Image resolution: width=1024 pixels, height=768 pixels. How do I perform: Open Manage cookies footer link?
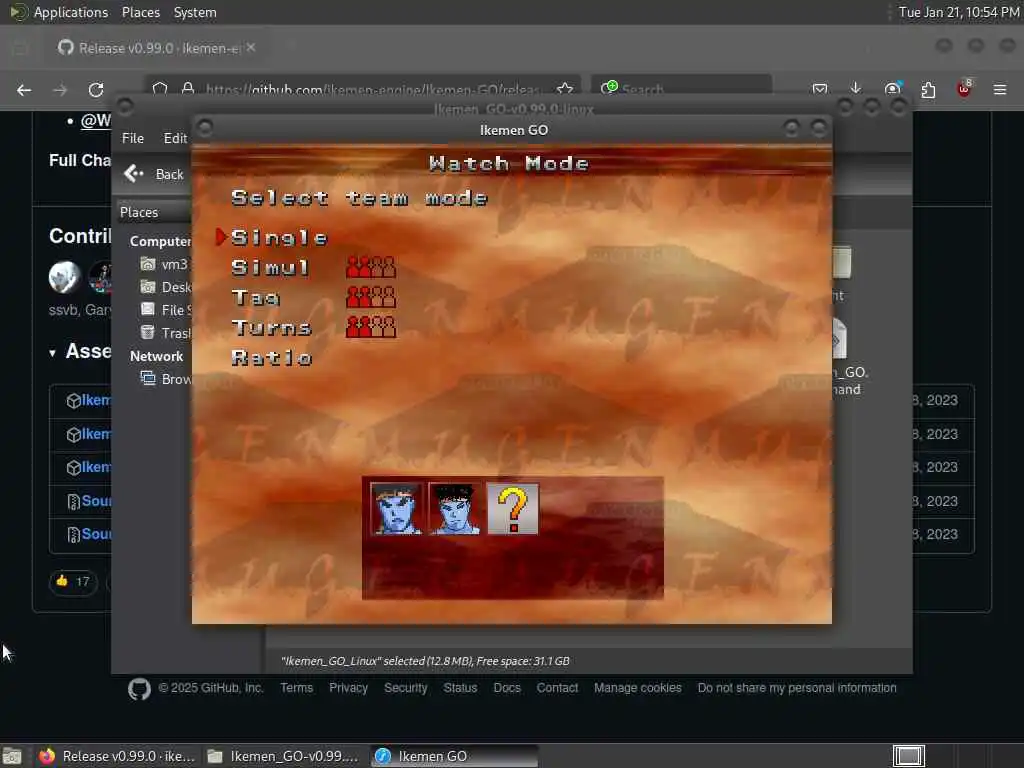[x=637, y=688]
